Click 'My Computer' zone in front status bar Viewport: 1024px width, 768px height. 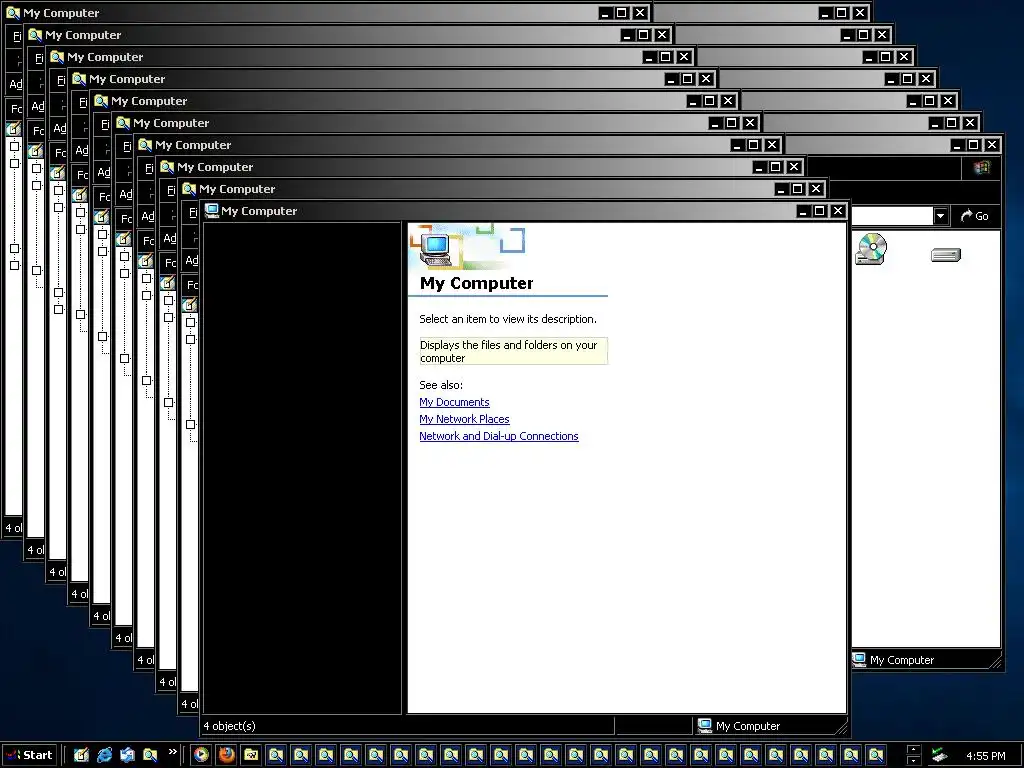point(739,726)
